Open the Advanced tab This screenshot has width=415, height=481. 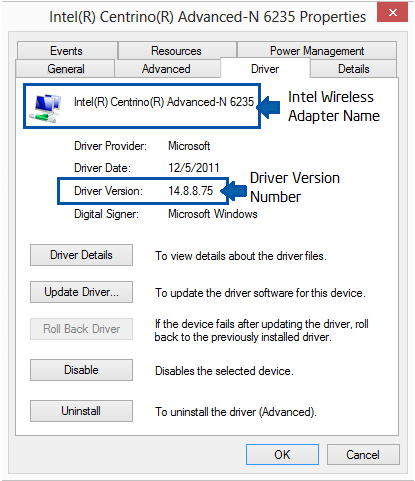coord(167,69)
